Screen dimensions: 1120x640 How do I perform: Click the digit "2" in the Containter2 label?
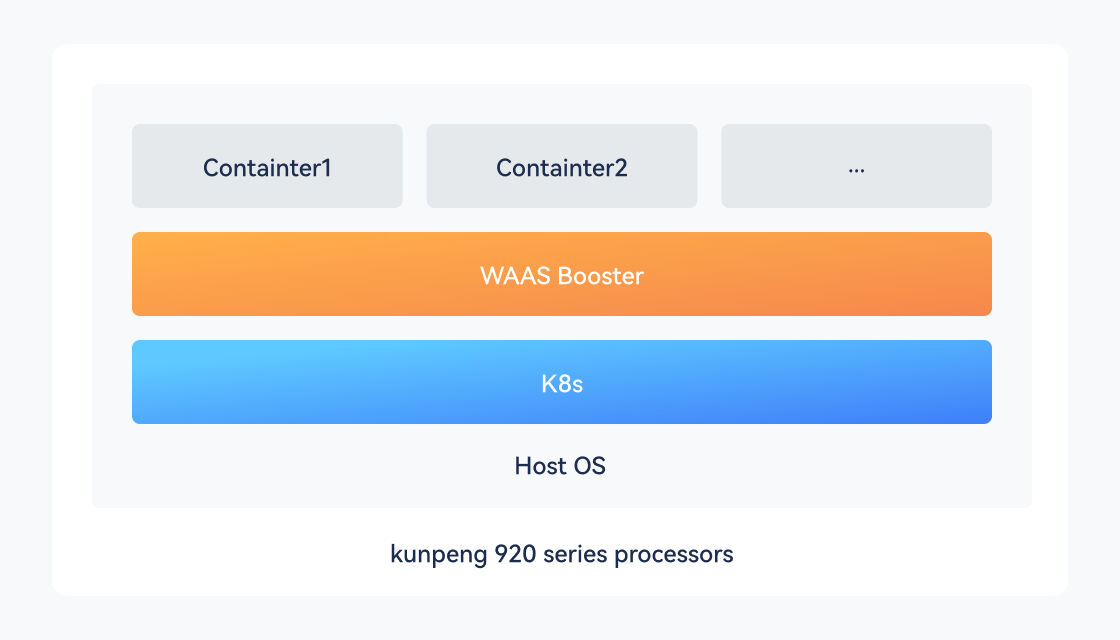(x=621, y=167)
